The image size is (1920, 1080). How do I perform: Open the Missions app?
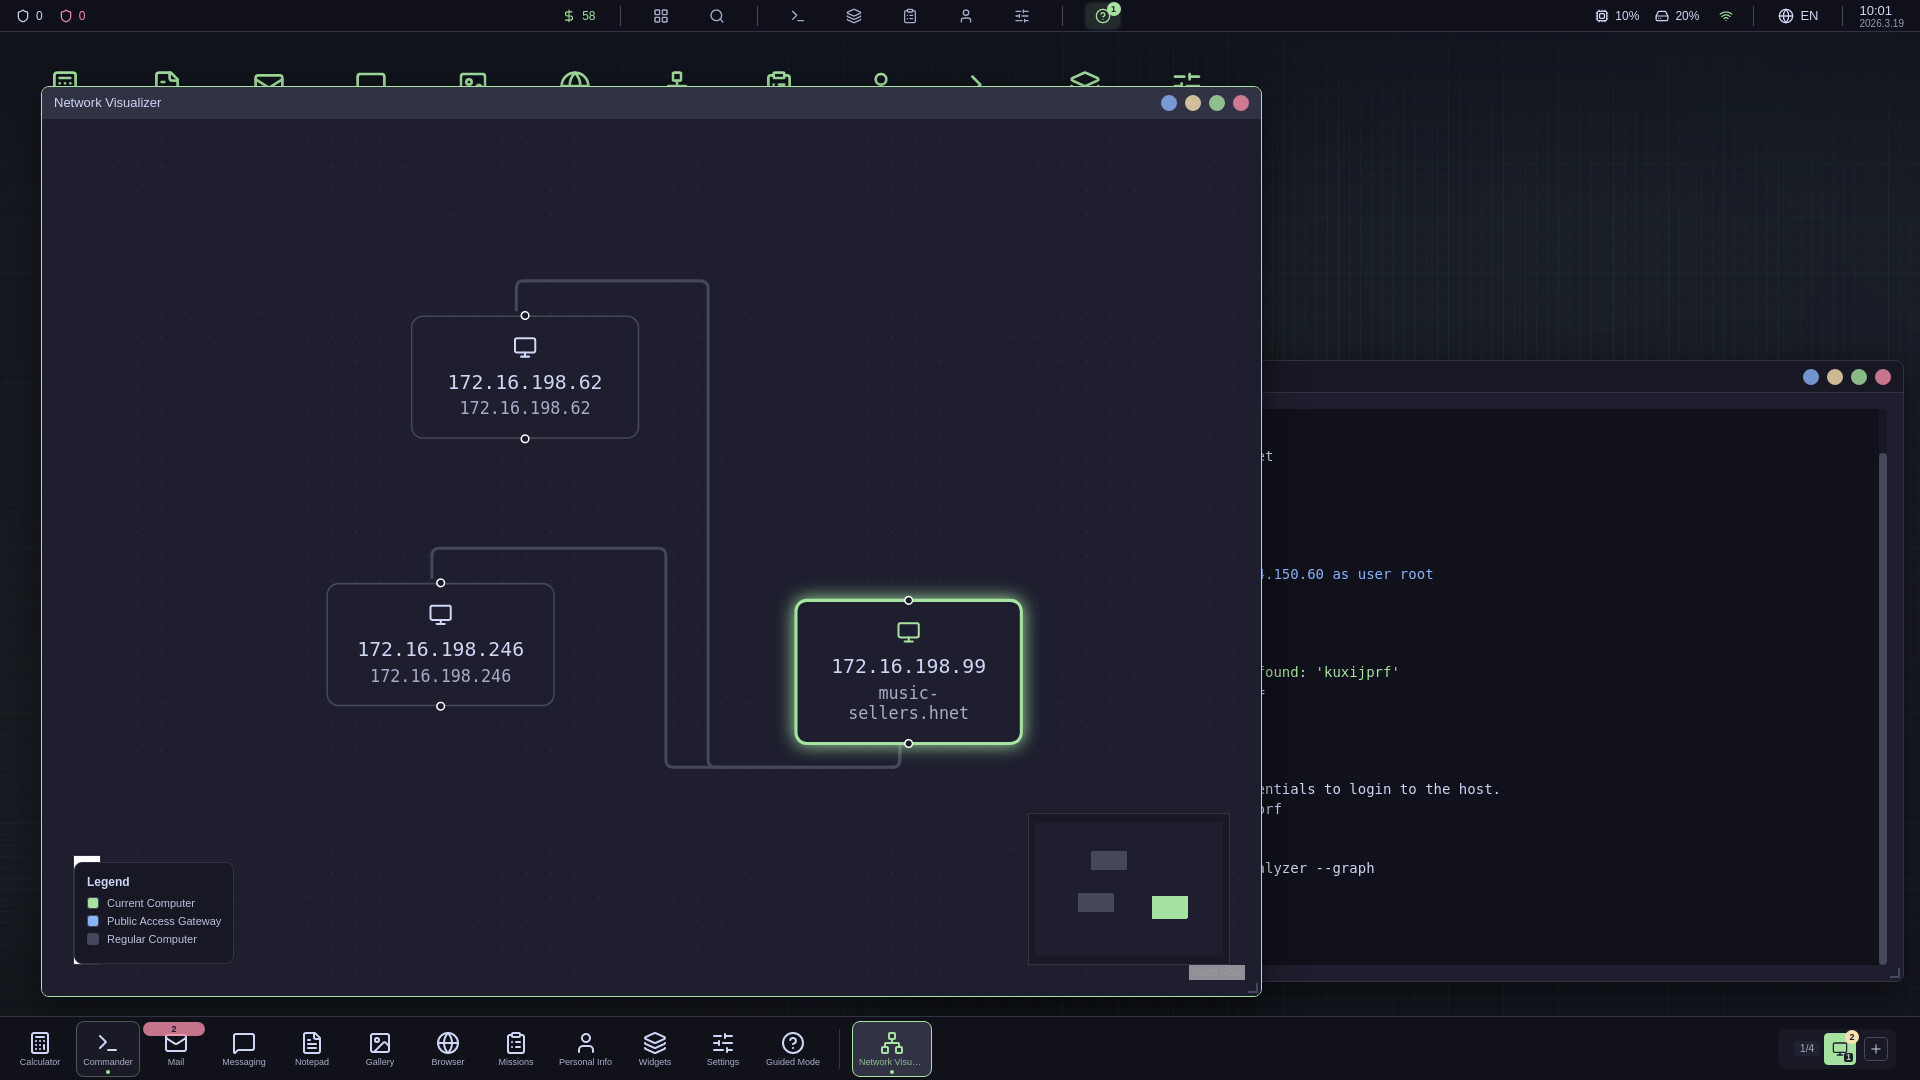coord(515,1047)
